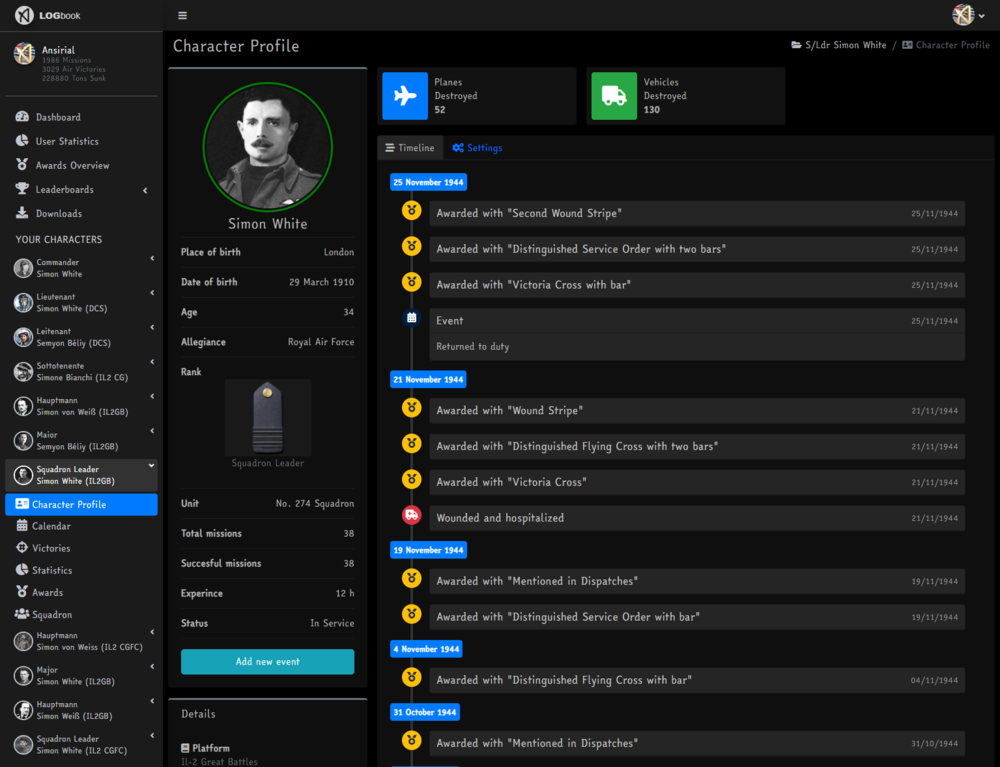Open S/Ldr Simon White breadcrumb link

(x=839, y=45)
